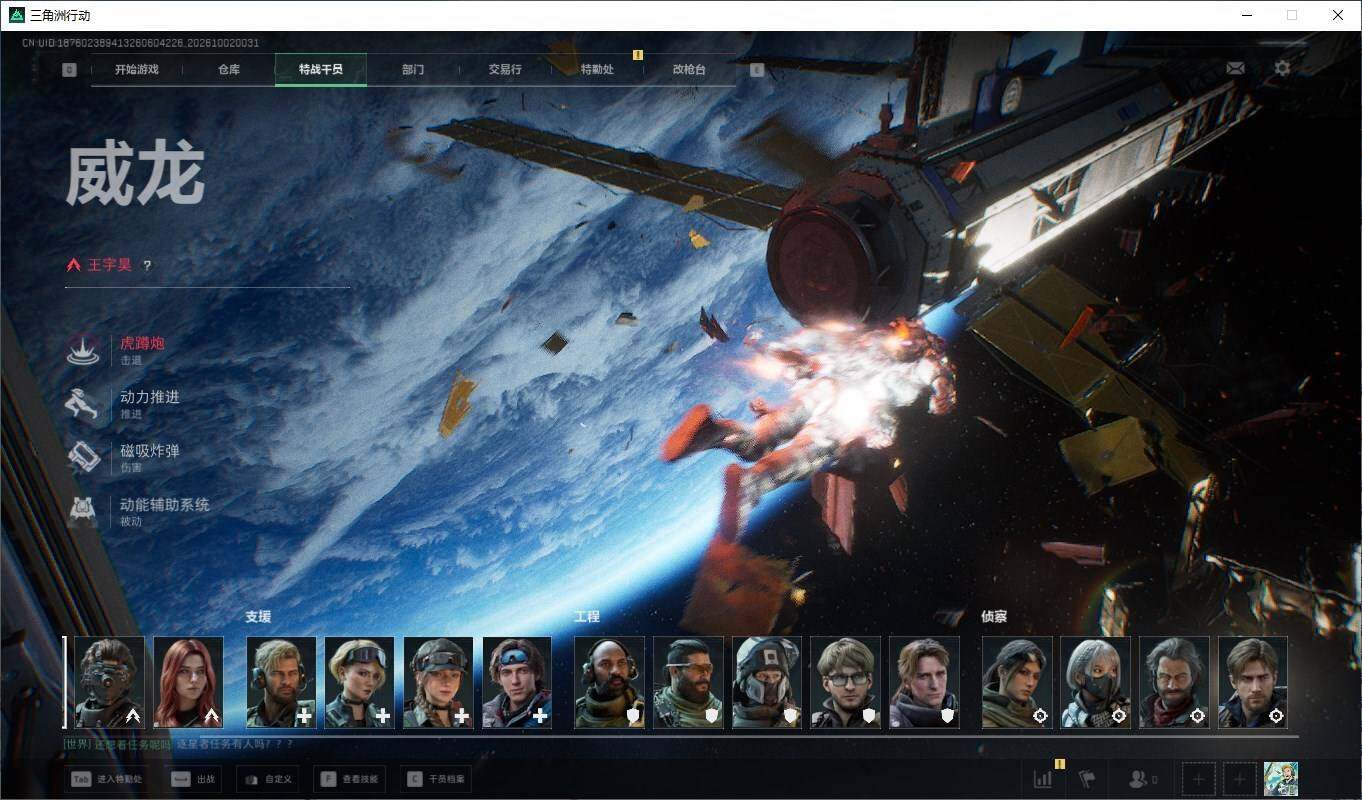Open the statistics bar chart icon
Viewport: 1362px width, 800px height.
(x=1043, y=779)
